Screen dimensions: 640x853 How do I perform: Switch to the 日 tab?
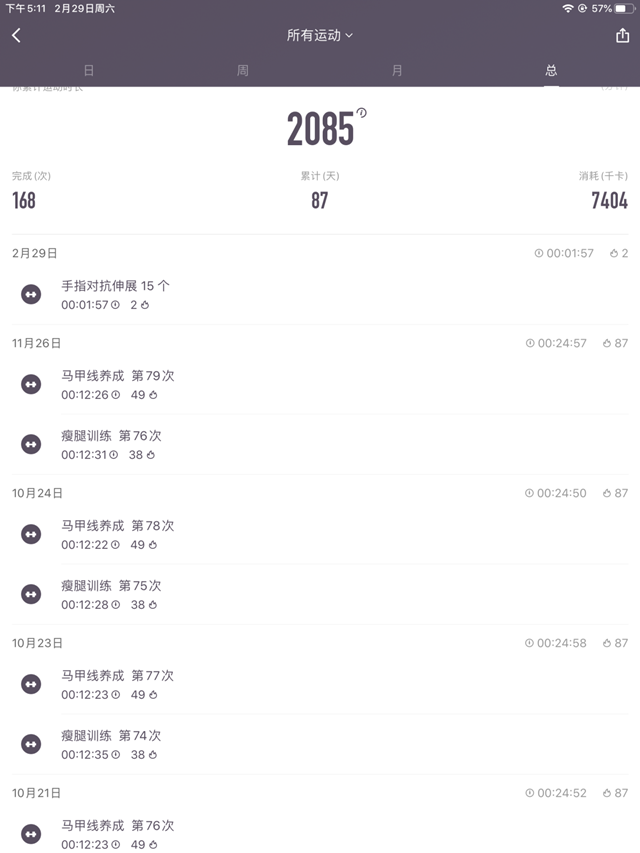click(x=89, y=70)
